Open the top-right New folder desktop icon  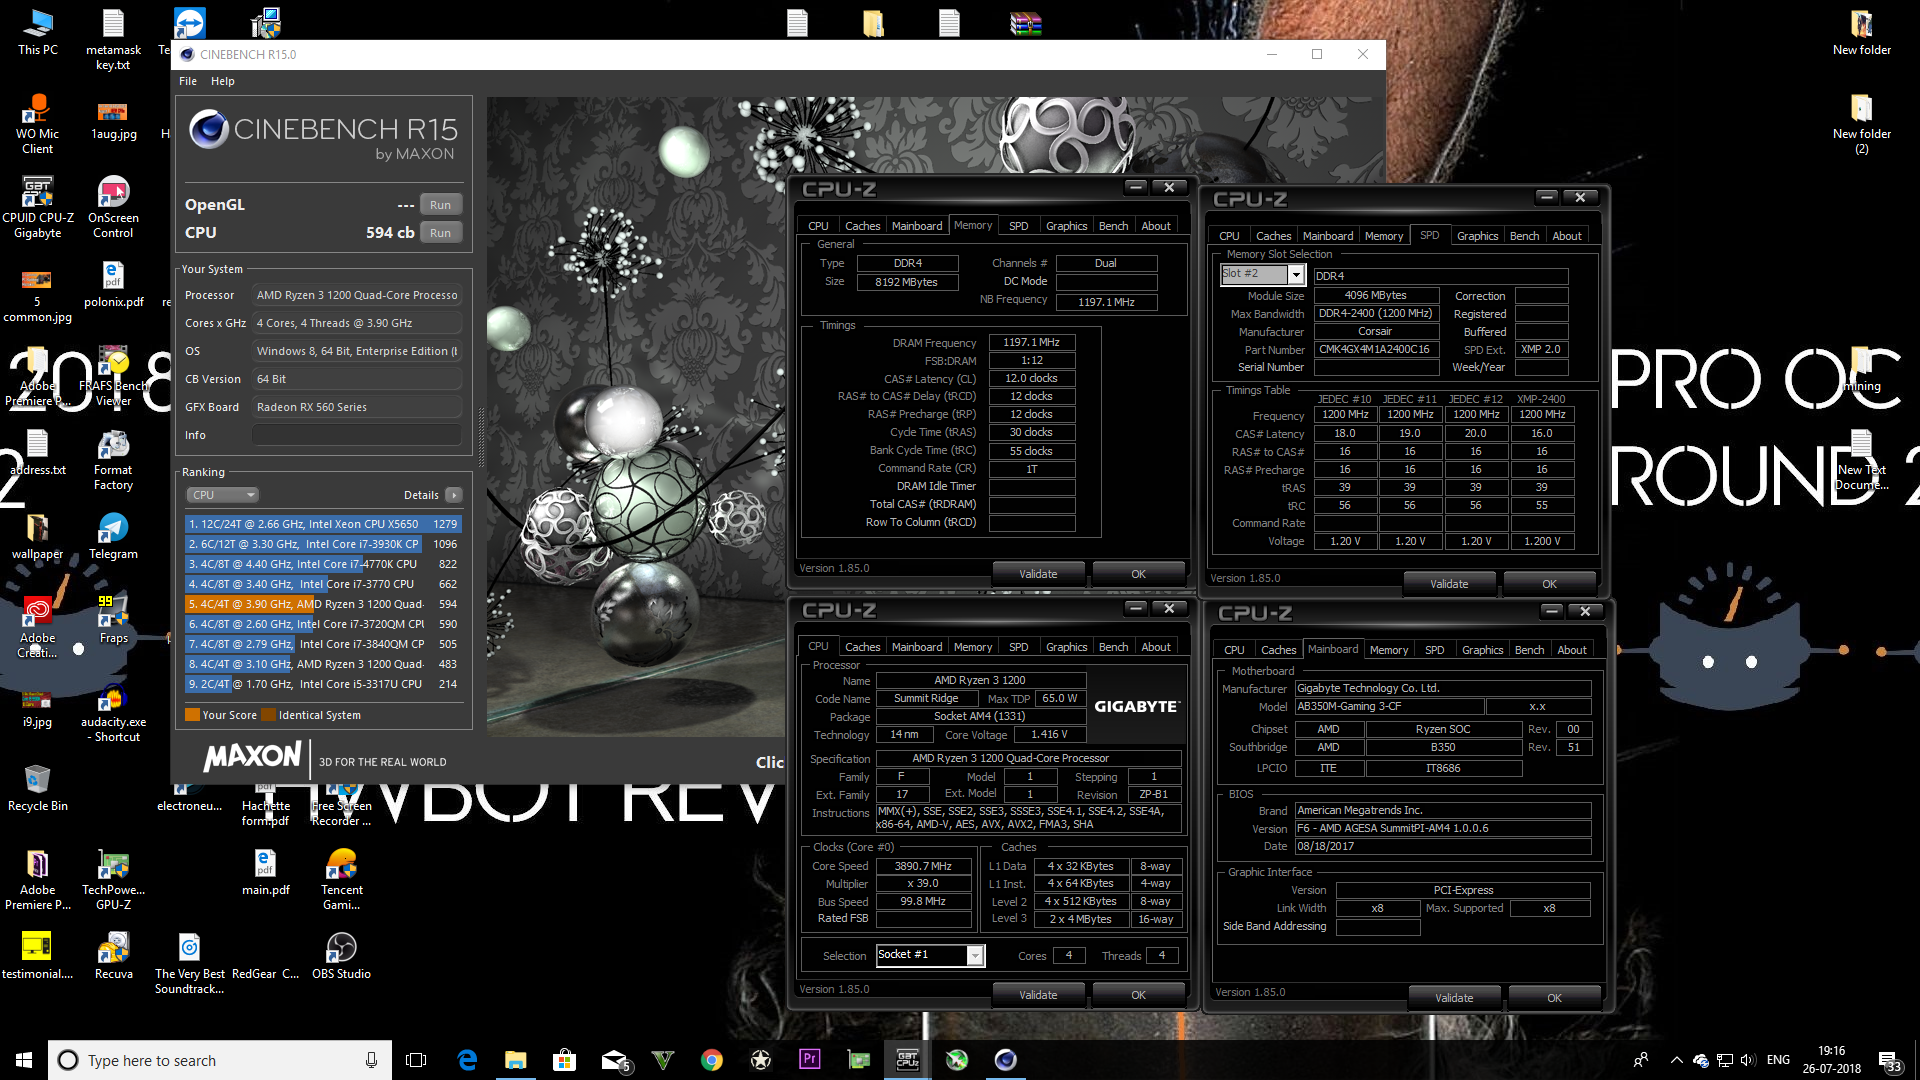1861,33
